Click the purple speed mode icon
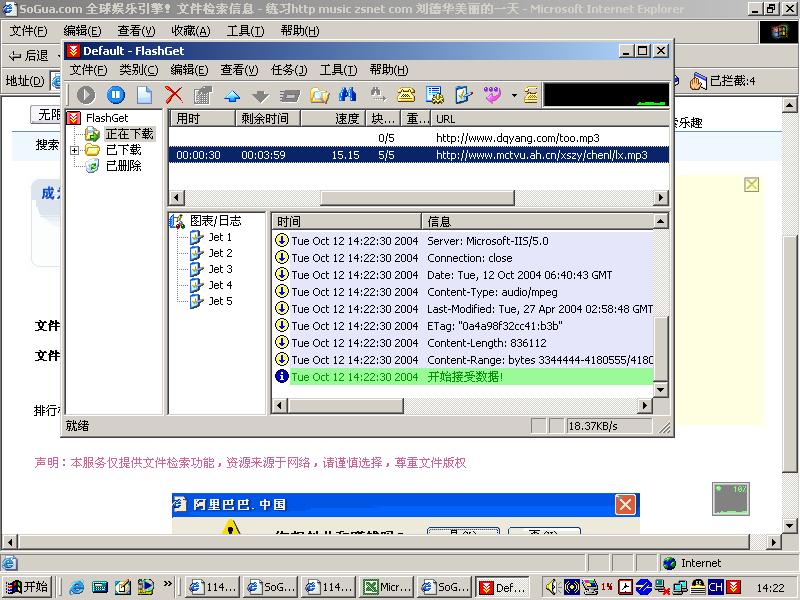 492,95
